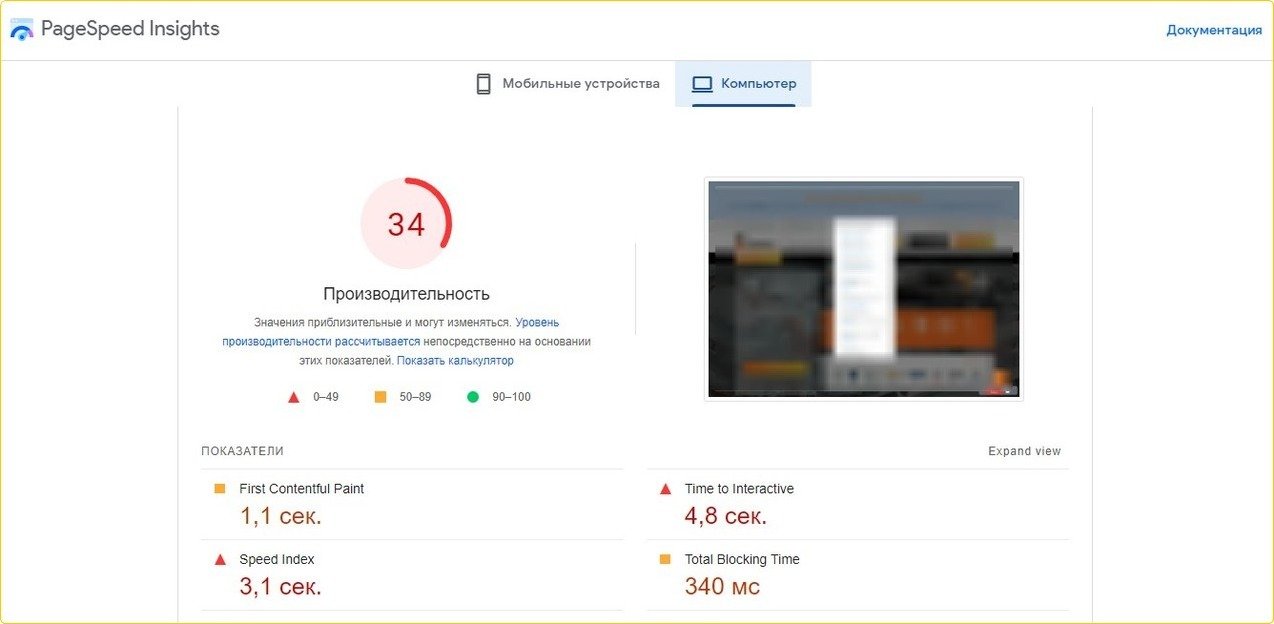Viewport: 1274px width, 624px height.
Task: Open the page screenshot thumbnail
Action: coord(864,289)
